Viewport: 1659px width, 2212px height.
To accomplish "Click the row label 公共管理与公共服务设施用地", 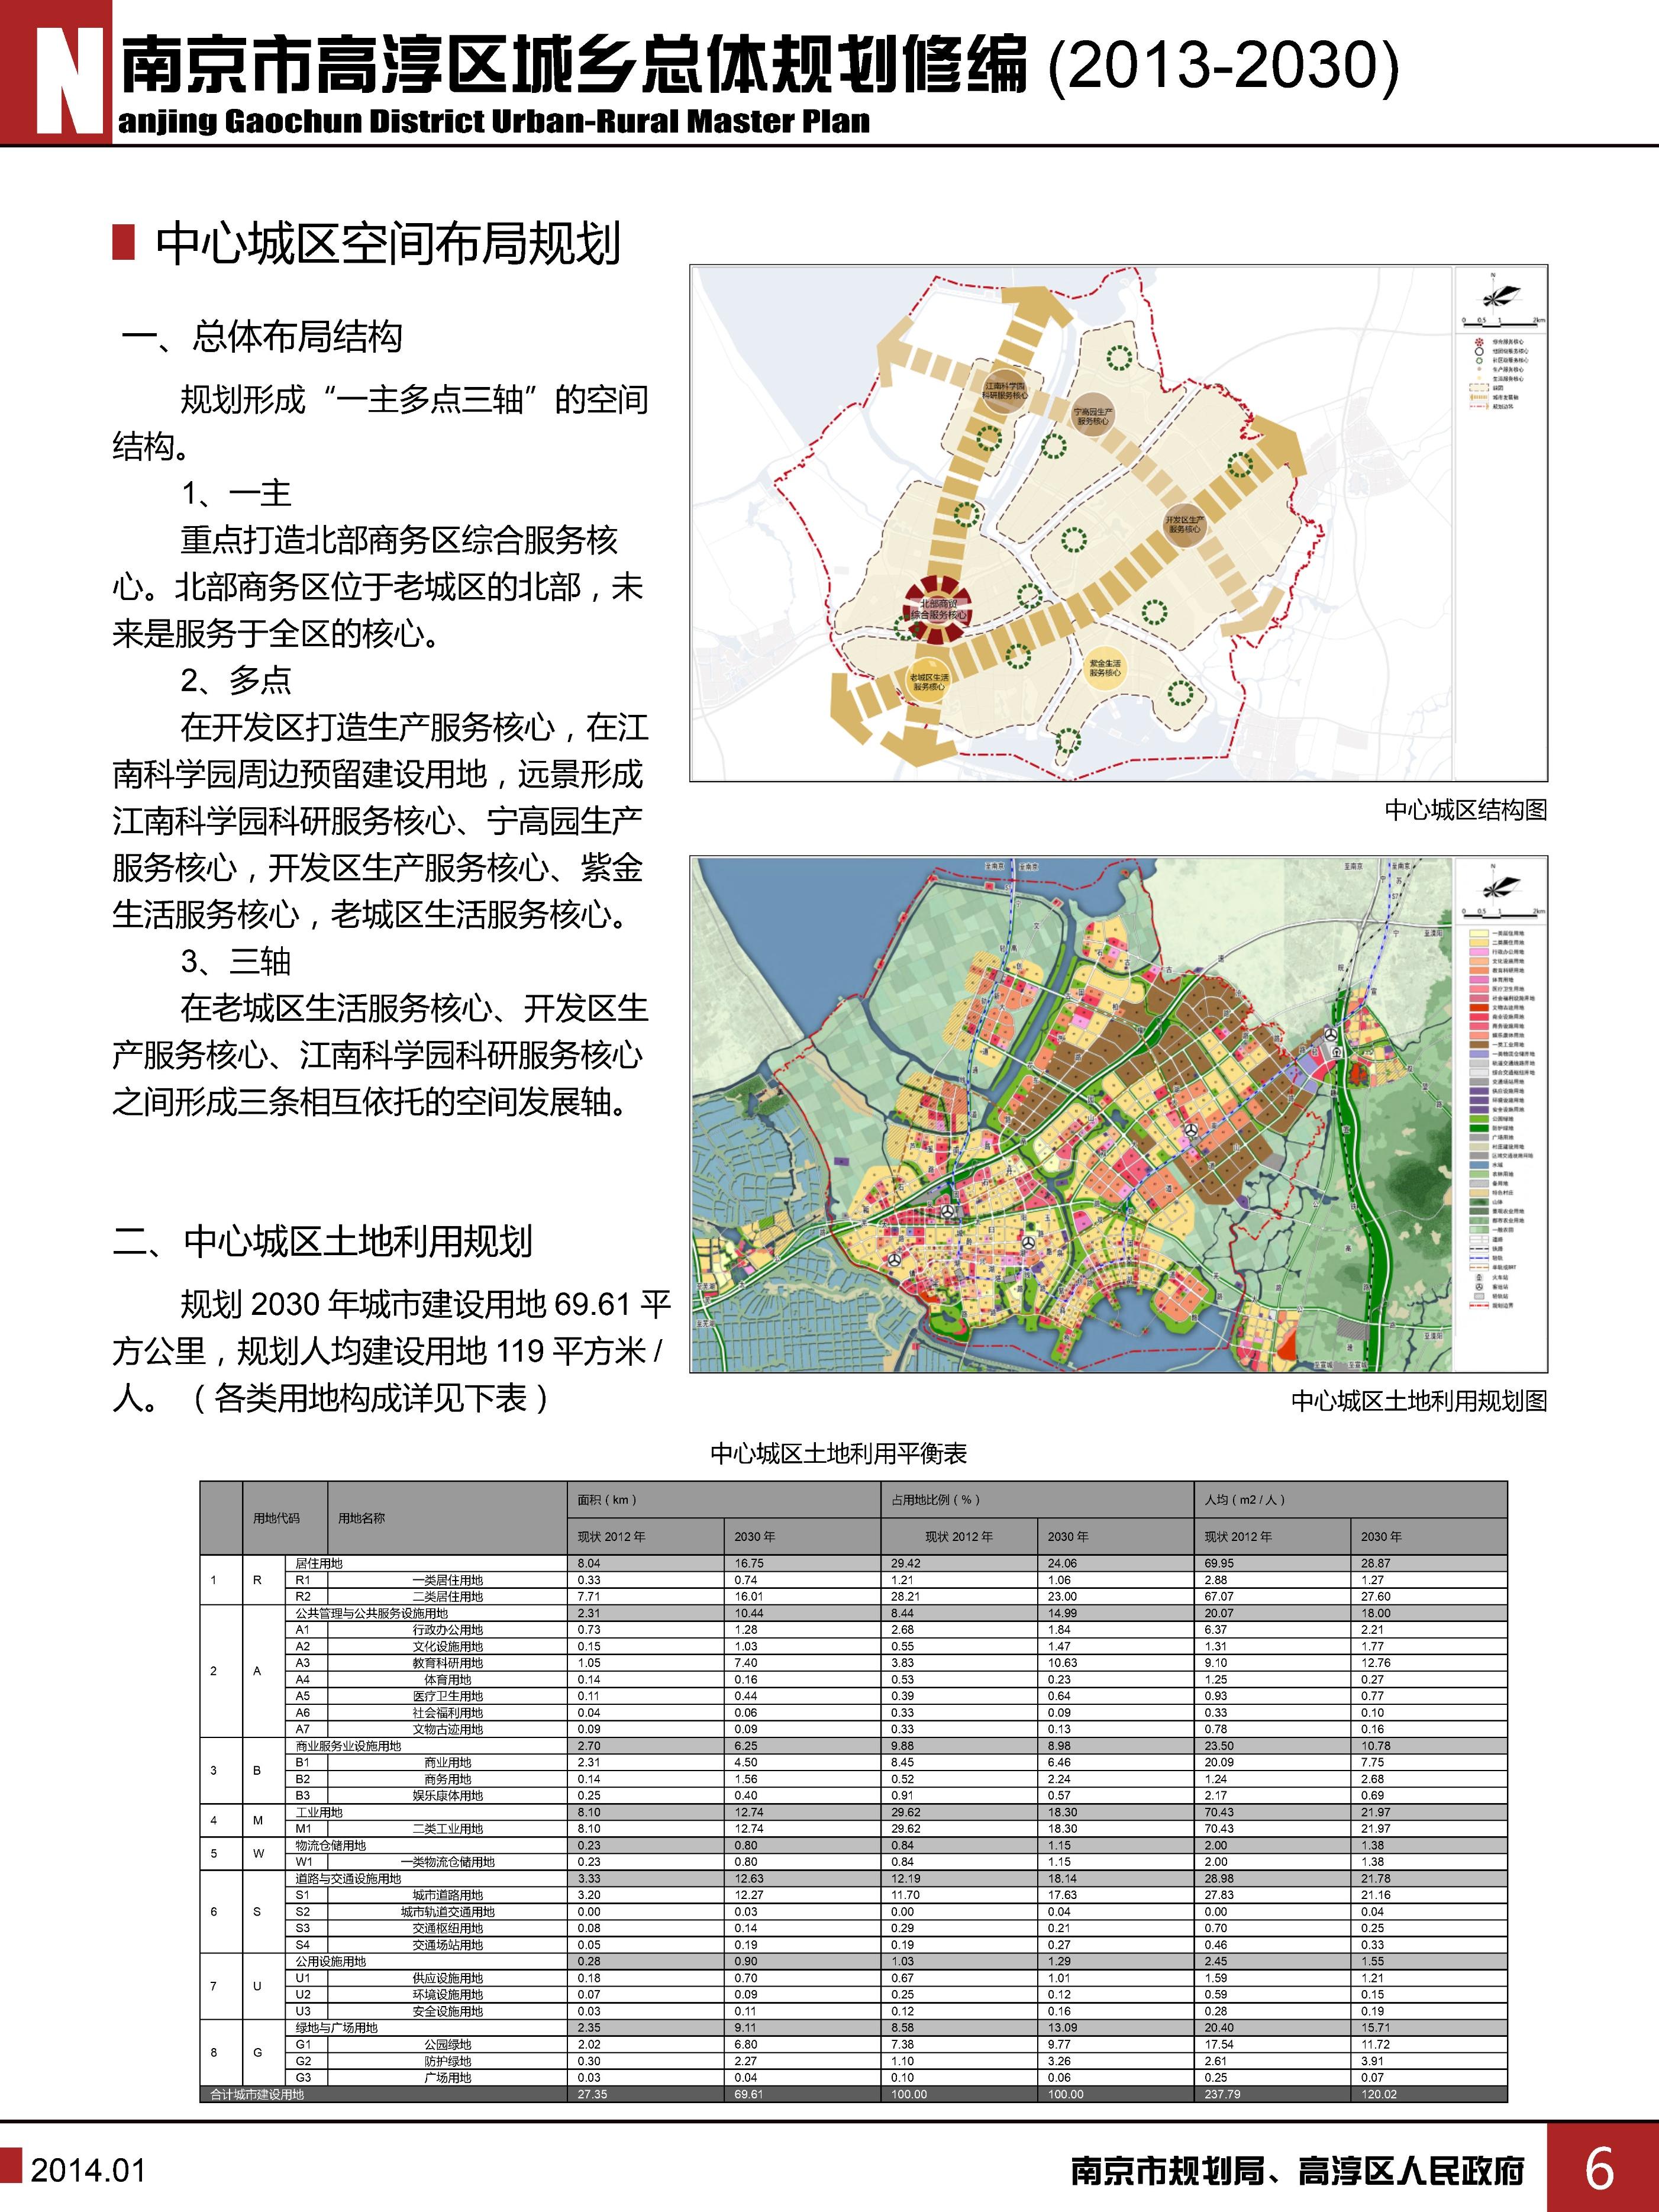I will coord(371,1613).
